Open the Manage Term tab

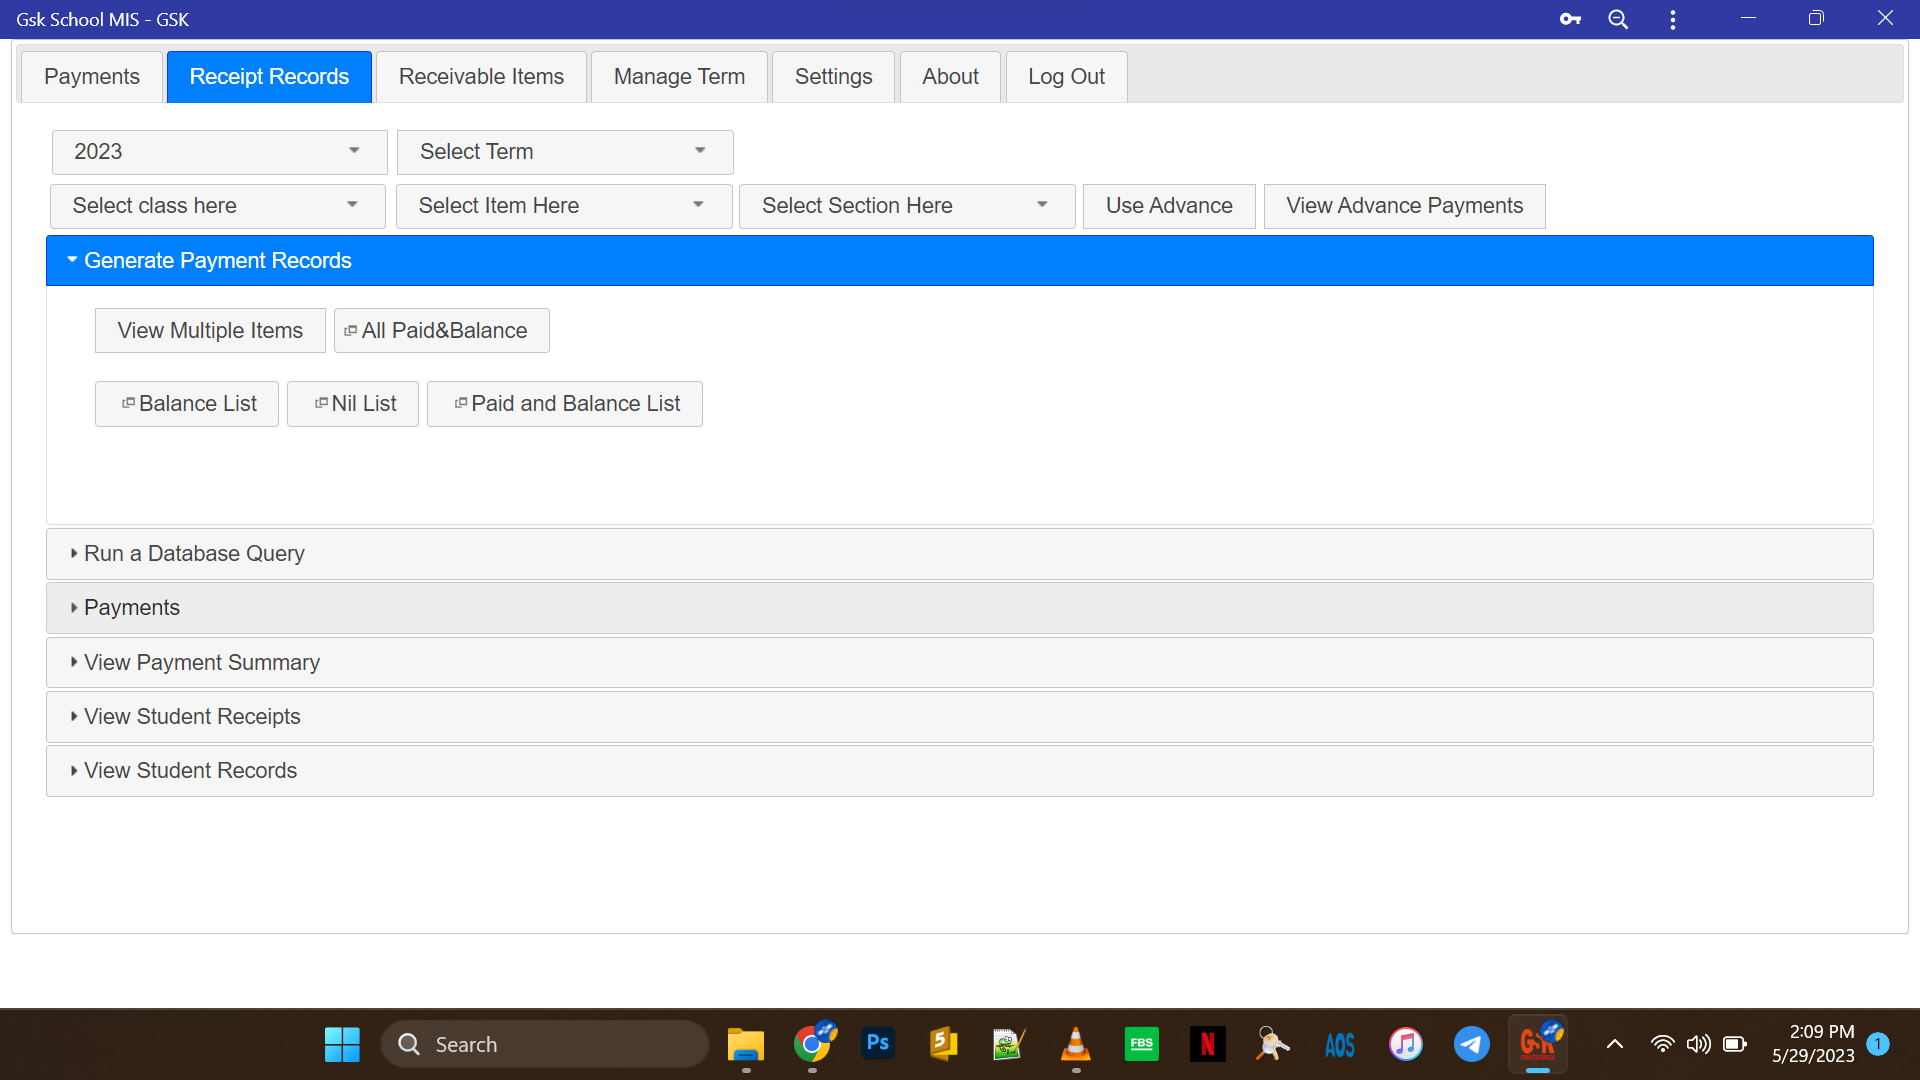pyautogui.click(x=679, y=77)
